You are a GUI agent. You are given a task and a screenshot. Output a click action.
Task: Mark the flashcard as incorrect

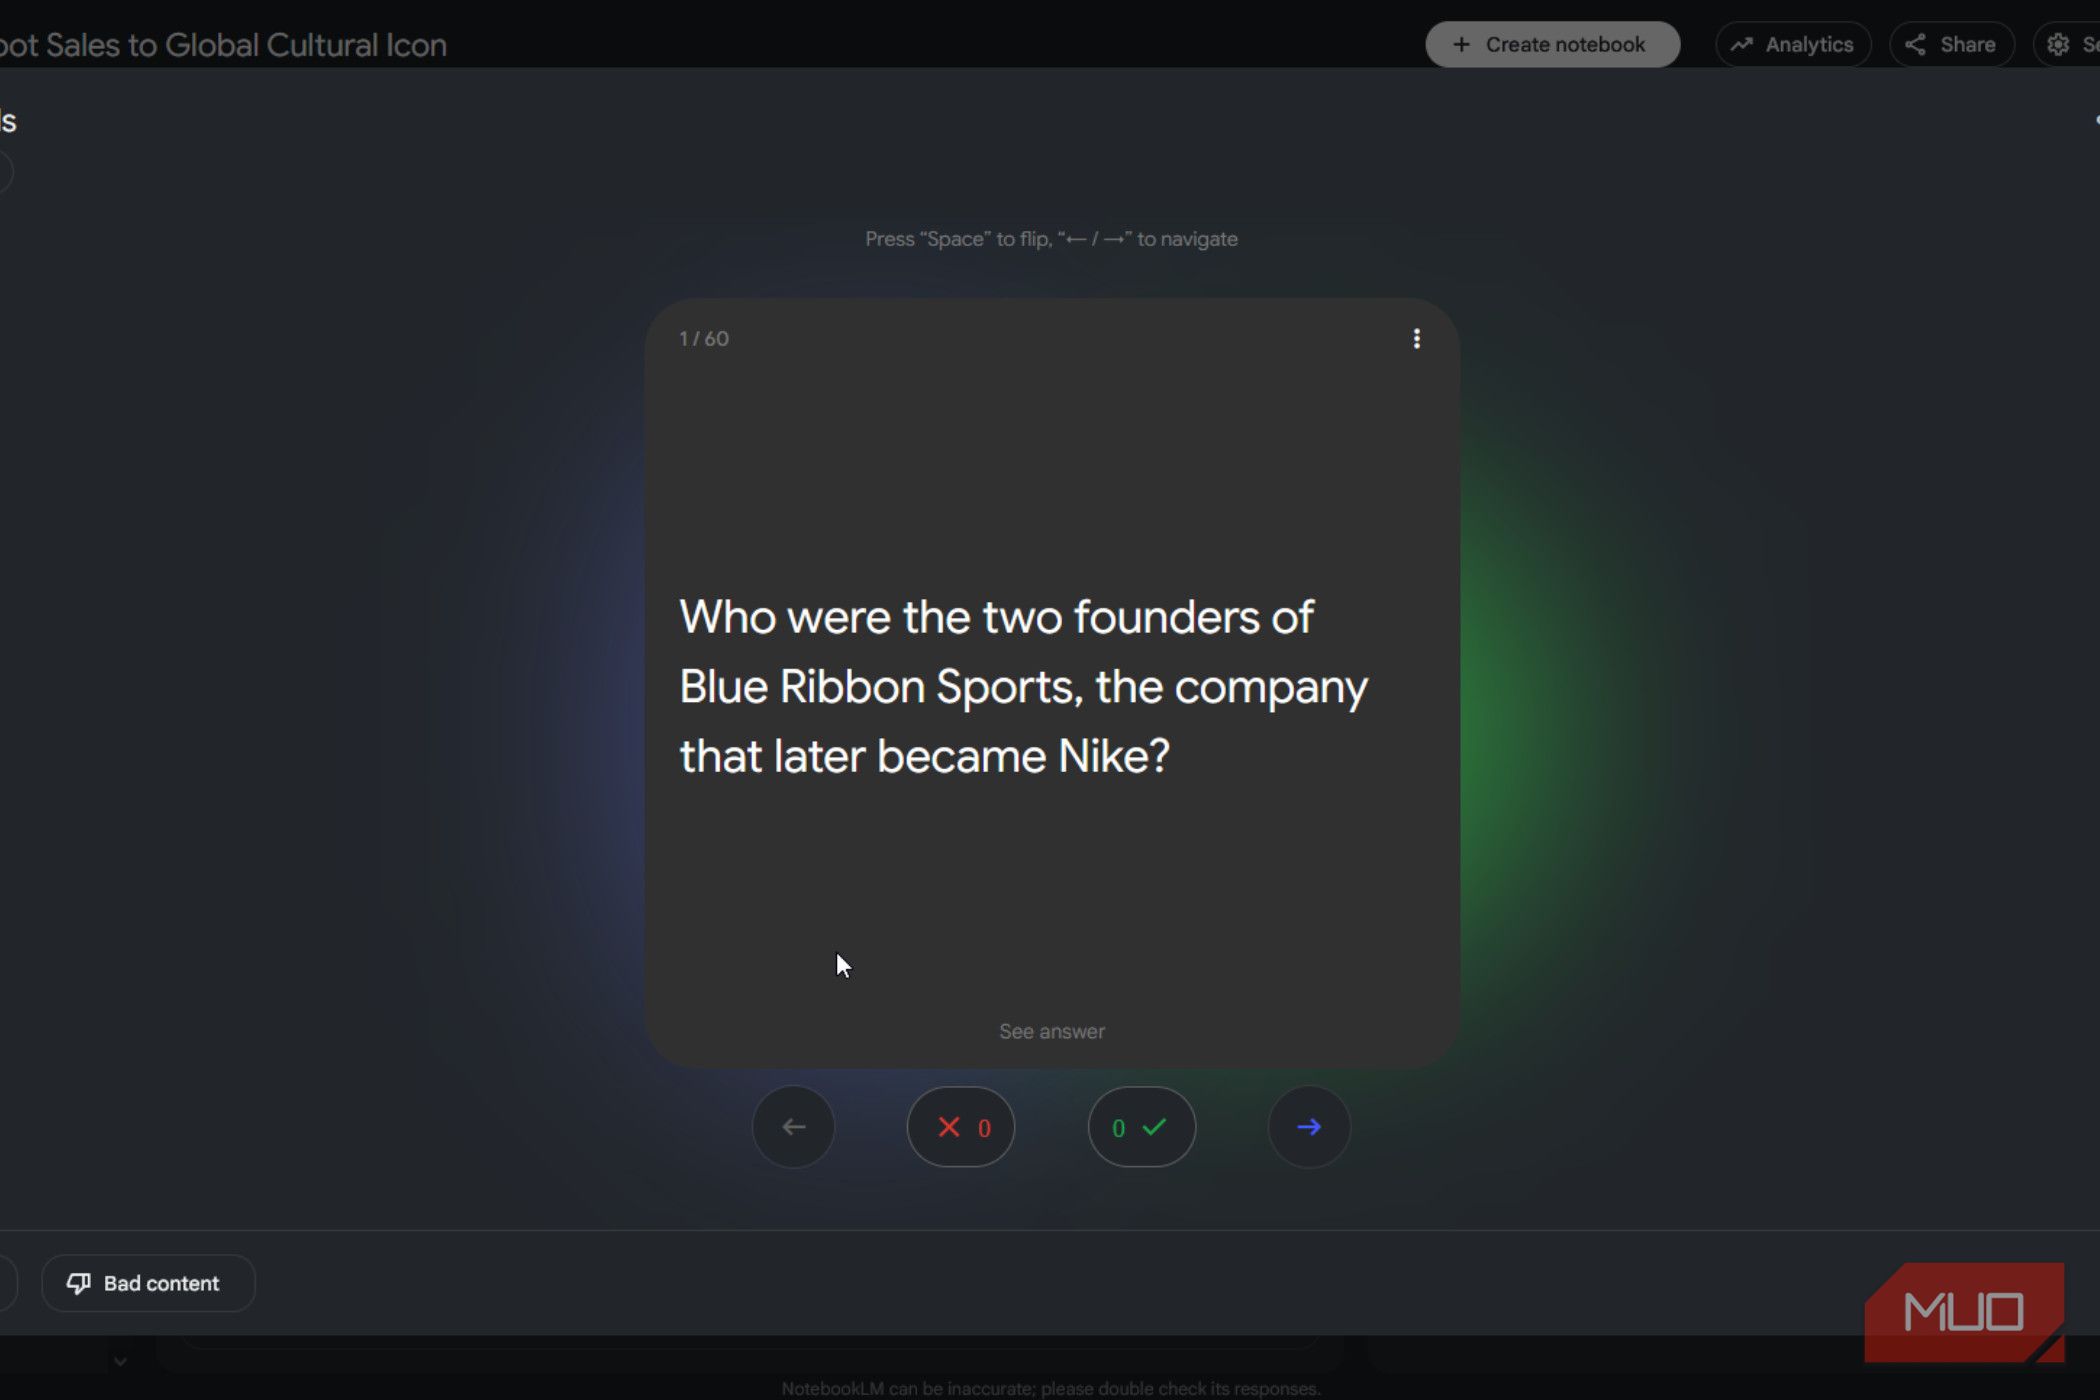coord(961,1127)
